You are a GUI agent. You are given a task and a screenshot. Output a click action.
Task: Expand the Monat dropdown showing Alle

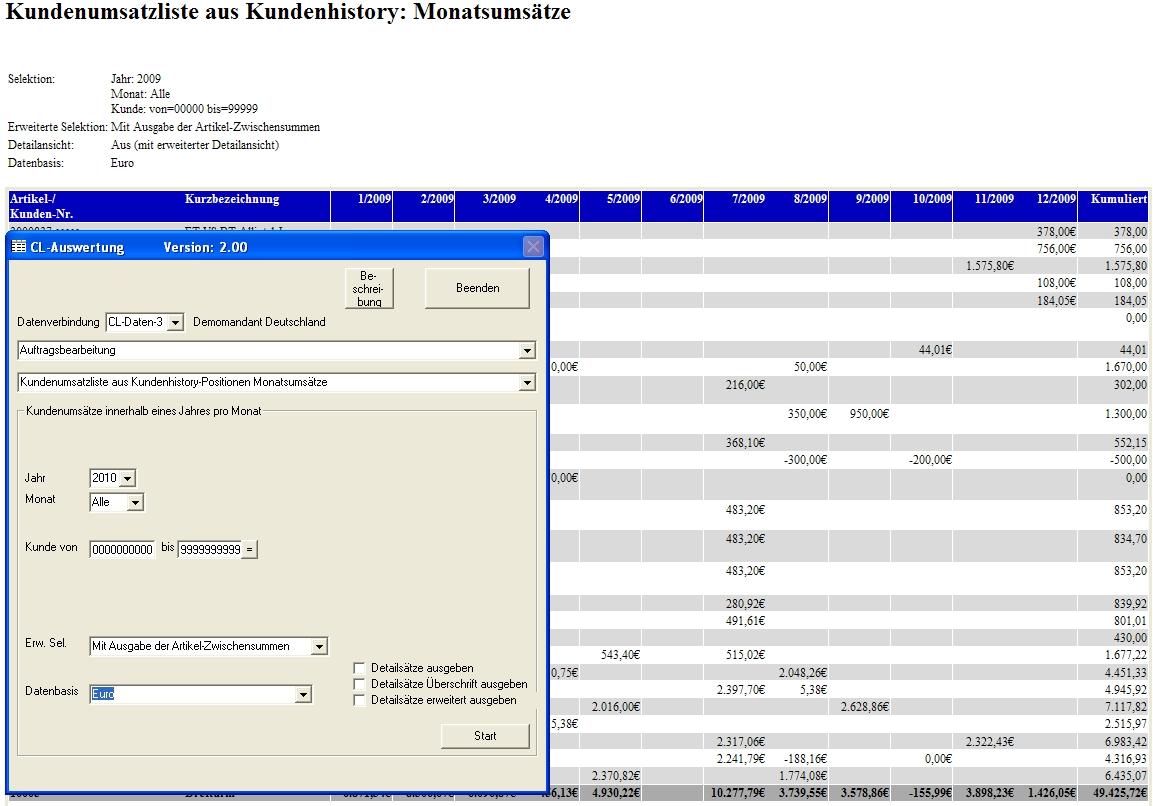coord(135,502)
